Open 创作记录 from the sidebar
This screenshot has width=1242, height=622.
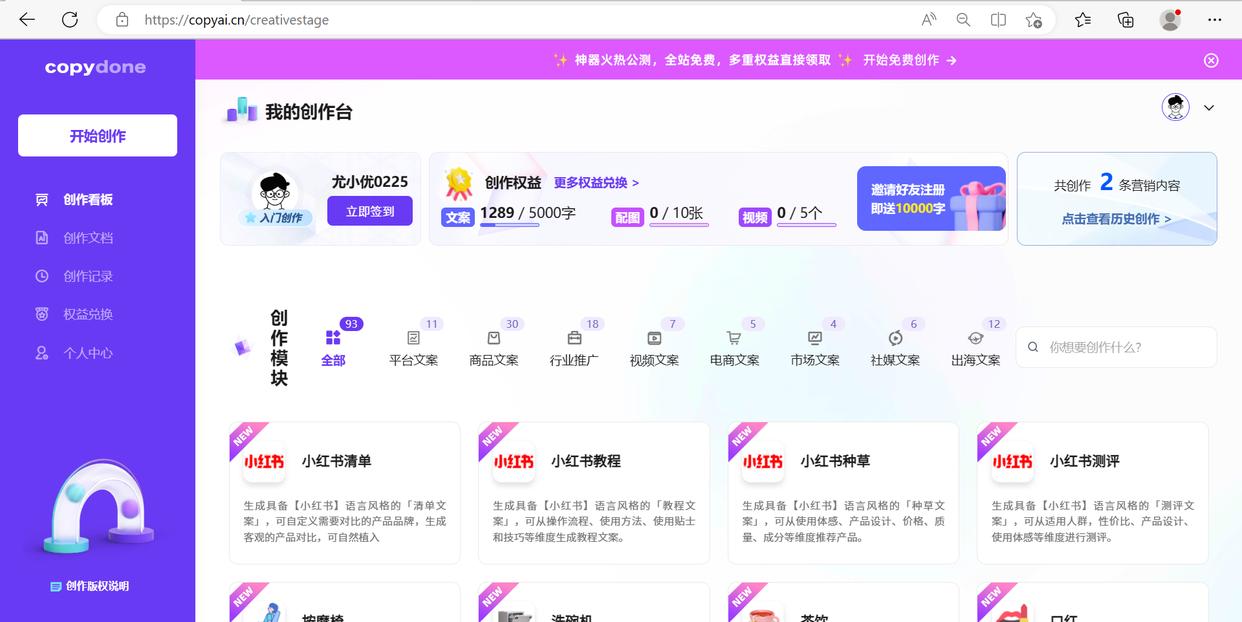(40, 275)
